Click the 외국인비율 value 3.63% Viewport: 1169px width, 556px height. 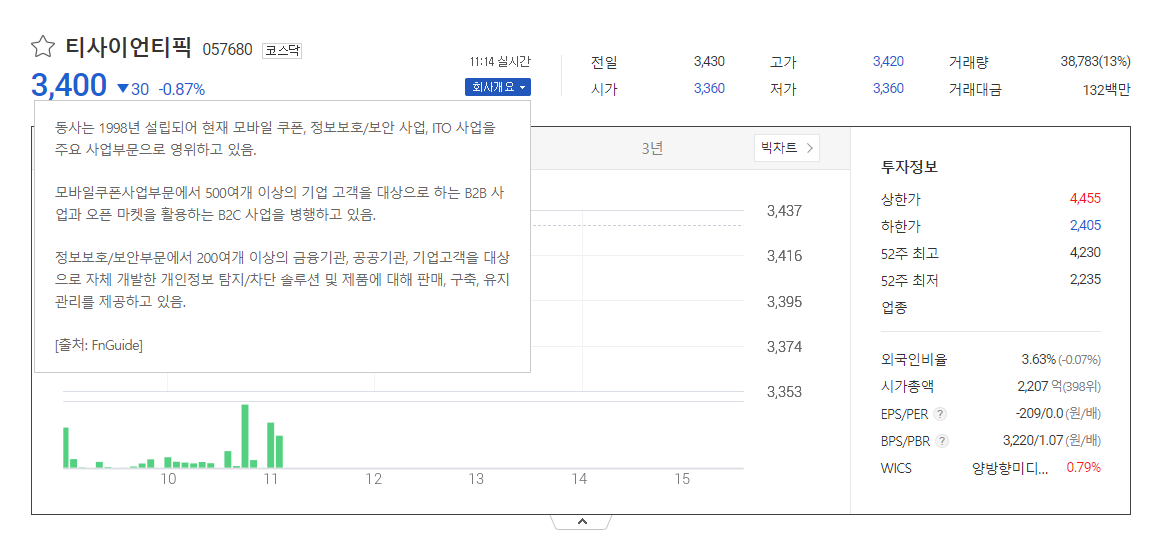[1038, 359]
